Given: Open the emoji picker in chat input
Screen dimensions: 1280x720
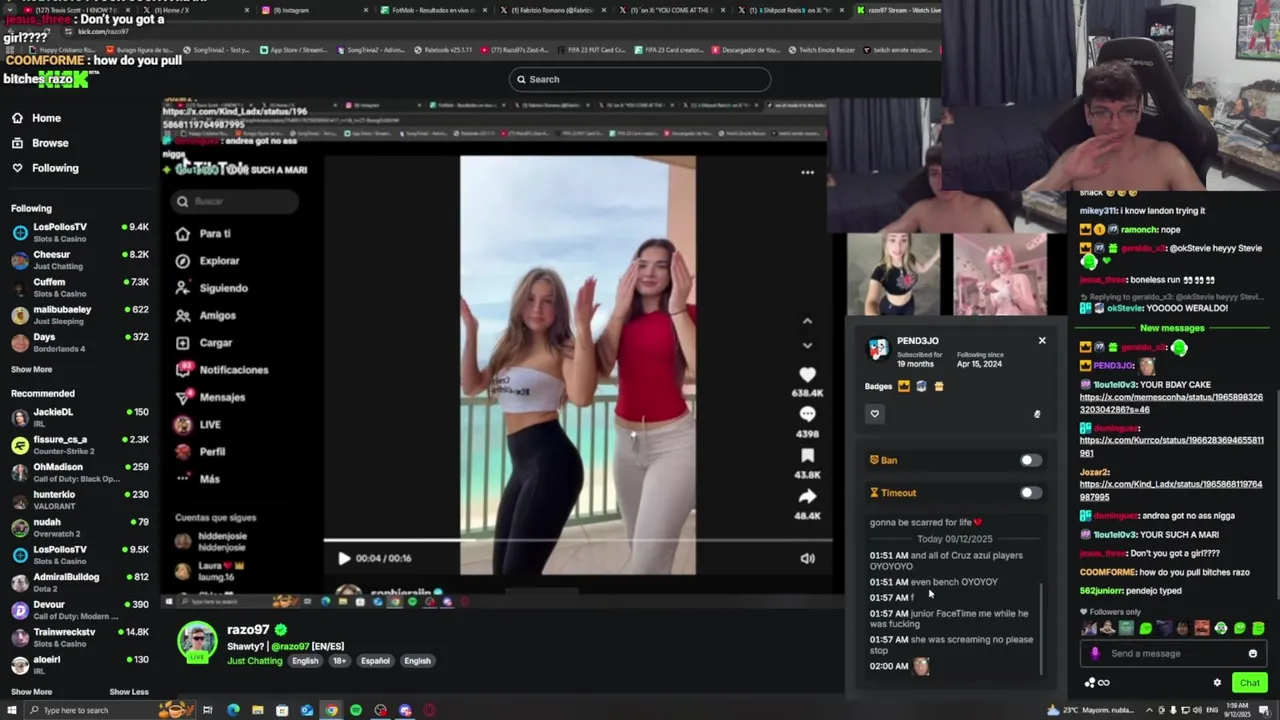Looking at the screenshot, I should (1252, 654).
